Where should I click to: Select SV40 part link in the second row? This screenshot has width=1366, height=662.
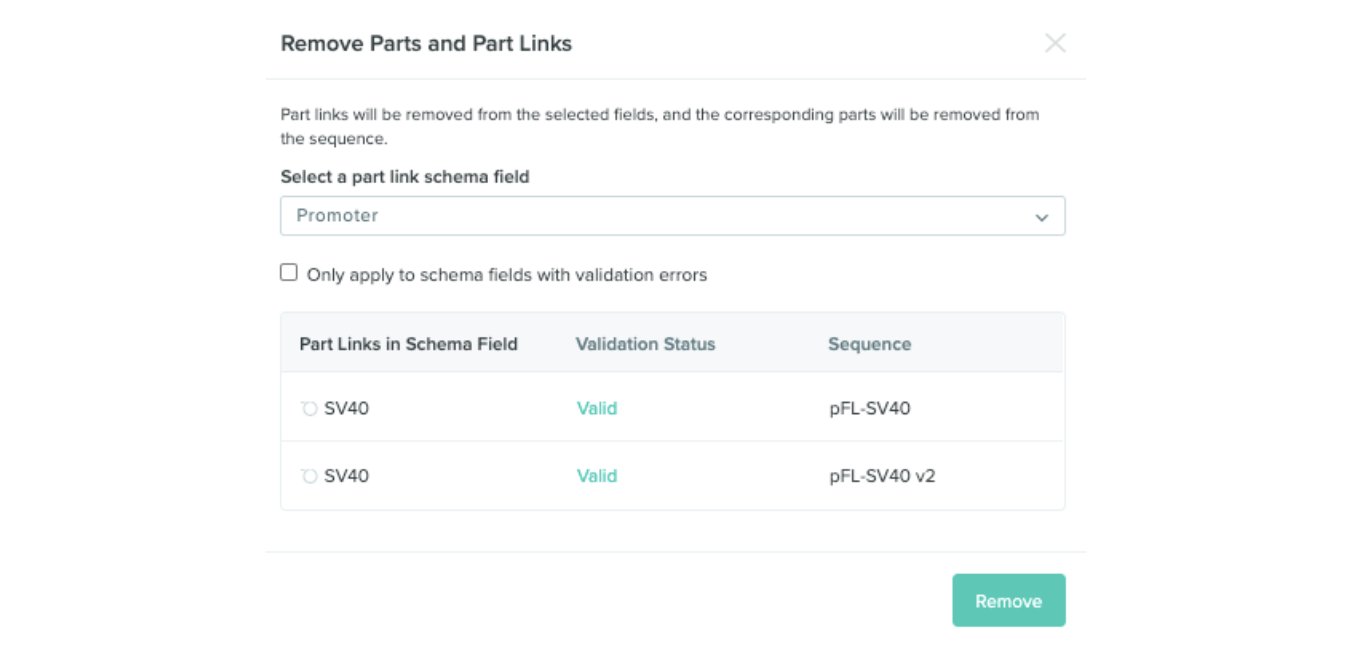pos(346,476)
